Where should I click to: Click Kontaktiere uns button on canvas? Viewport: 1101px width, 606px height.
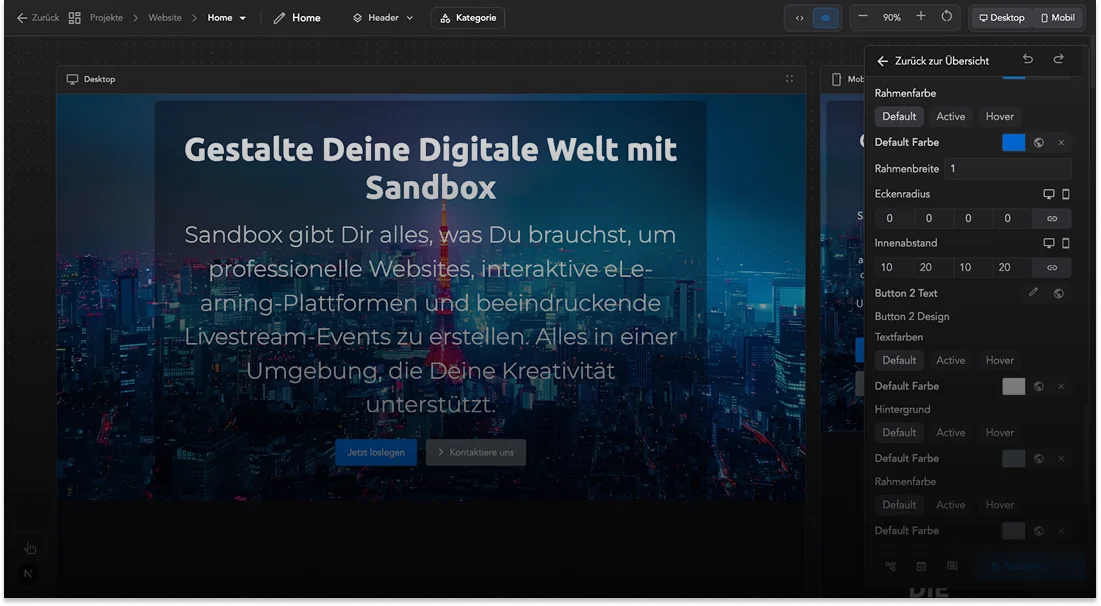click(x=475, y=452)
